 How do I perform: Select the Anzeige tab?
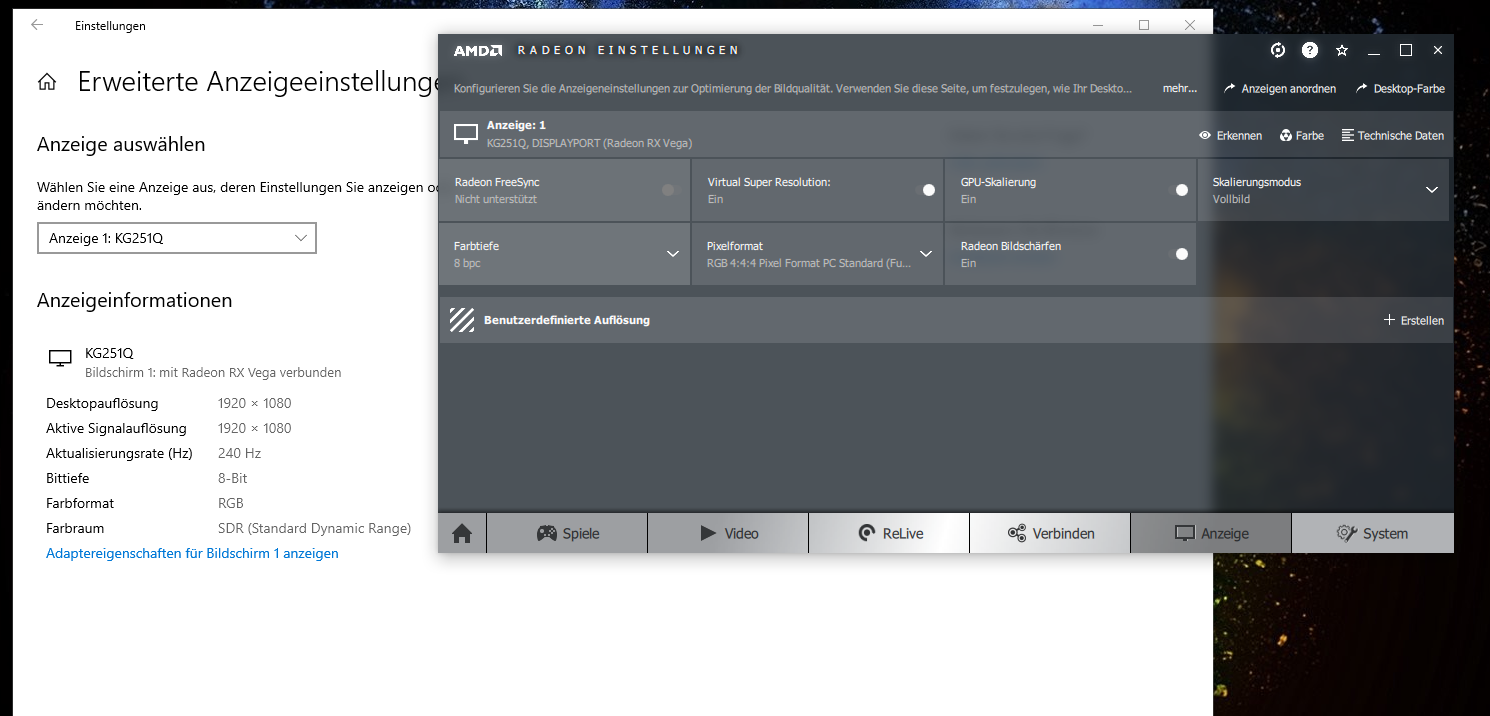(1211, 533)
